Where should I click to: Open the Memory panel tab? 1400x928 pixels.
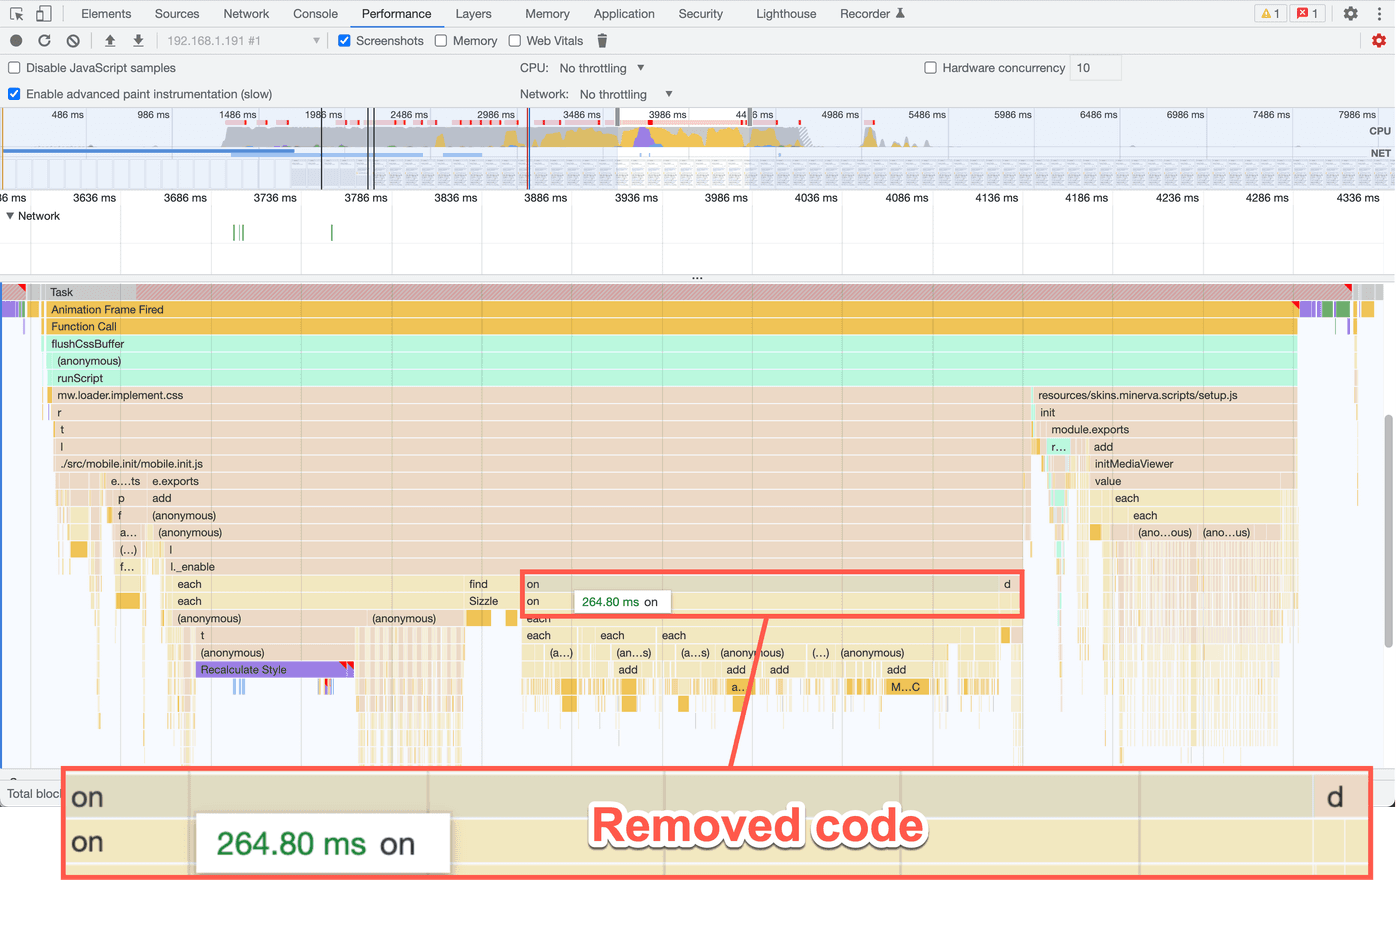coord(547,14)
